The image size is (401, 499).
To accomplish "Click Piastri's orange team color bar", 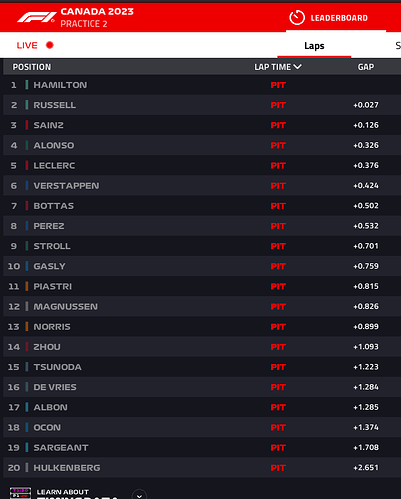I will click(x=27, y=286).
